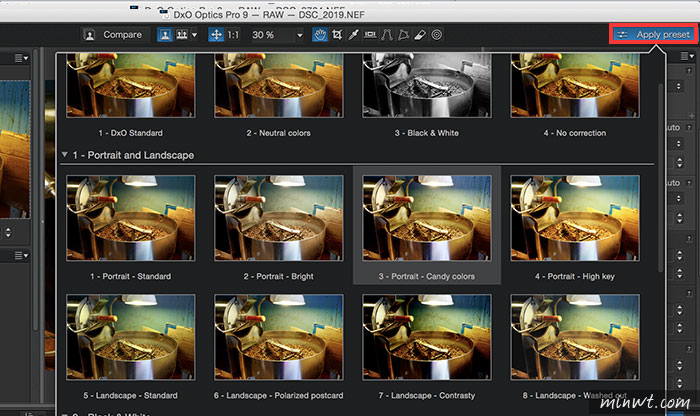Select the Force parallels perspective tool
The height and width of the screenshot is (416, 700).
click(x=387, y=35)
